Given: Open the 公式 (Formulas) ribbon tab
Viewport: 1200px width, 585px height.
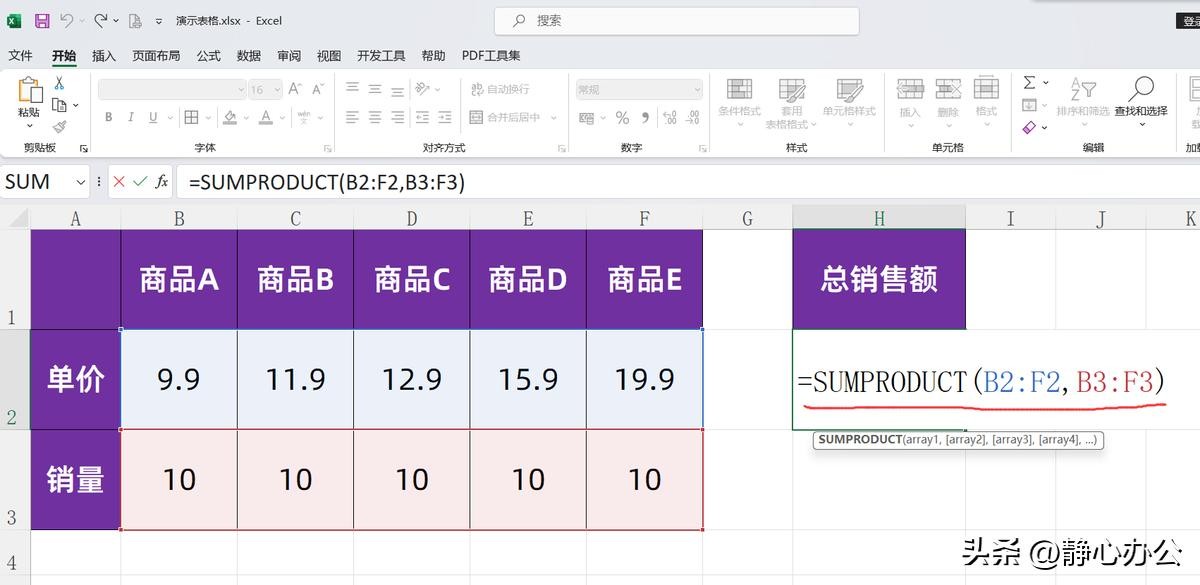Looking at the screenshot, I should coord(208,56).
